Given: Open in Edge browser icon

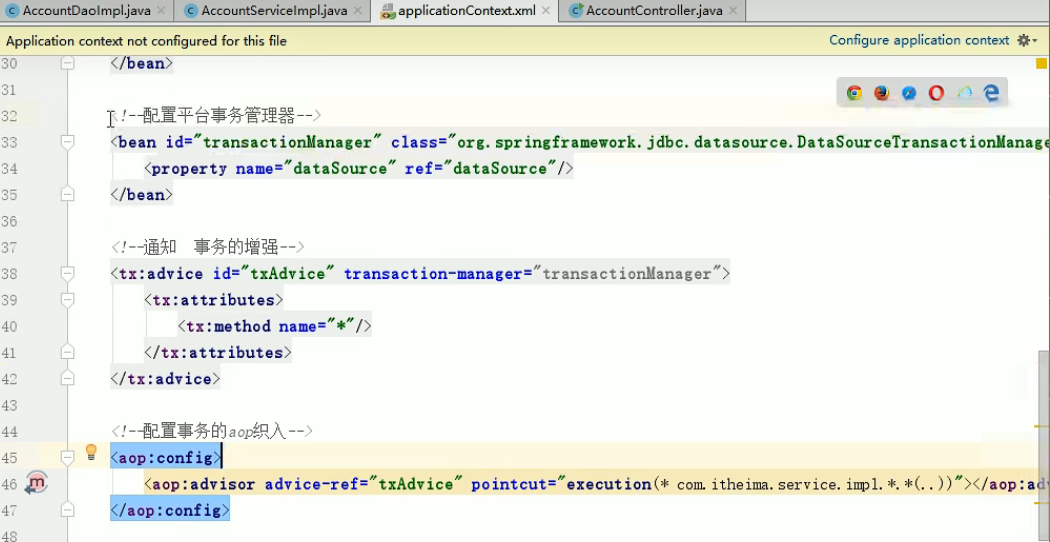Looking at the screenshot, I should (x=991, y=93).
